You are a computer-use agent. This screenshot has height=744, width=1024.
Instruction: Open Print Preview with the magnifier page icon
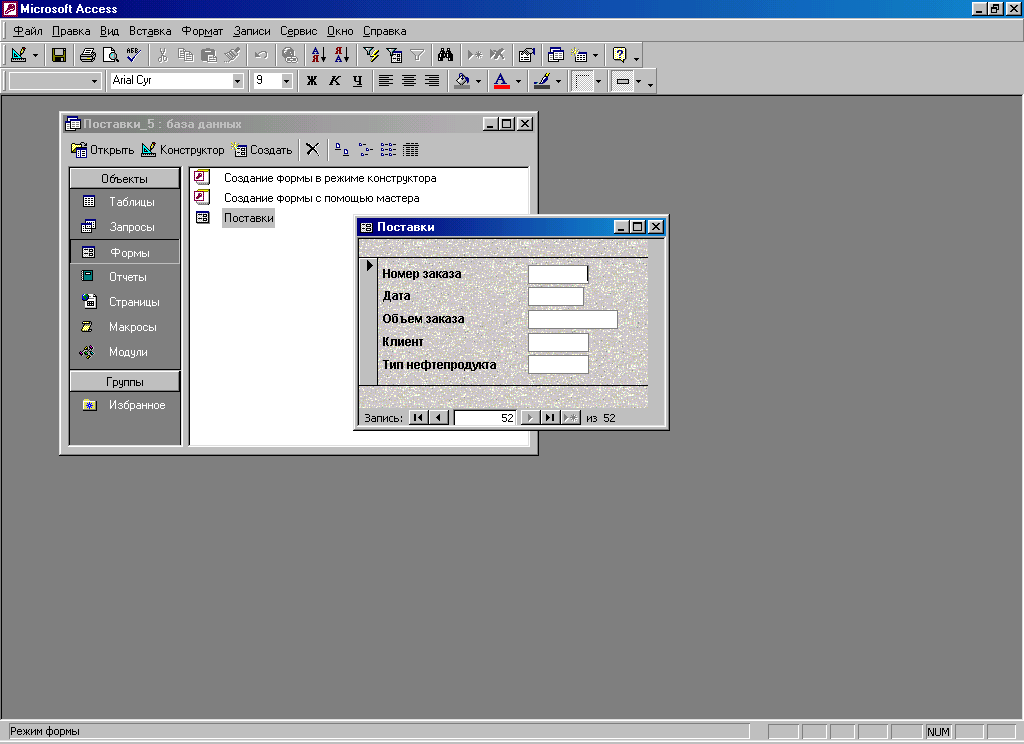click(x=111, y=55)
